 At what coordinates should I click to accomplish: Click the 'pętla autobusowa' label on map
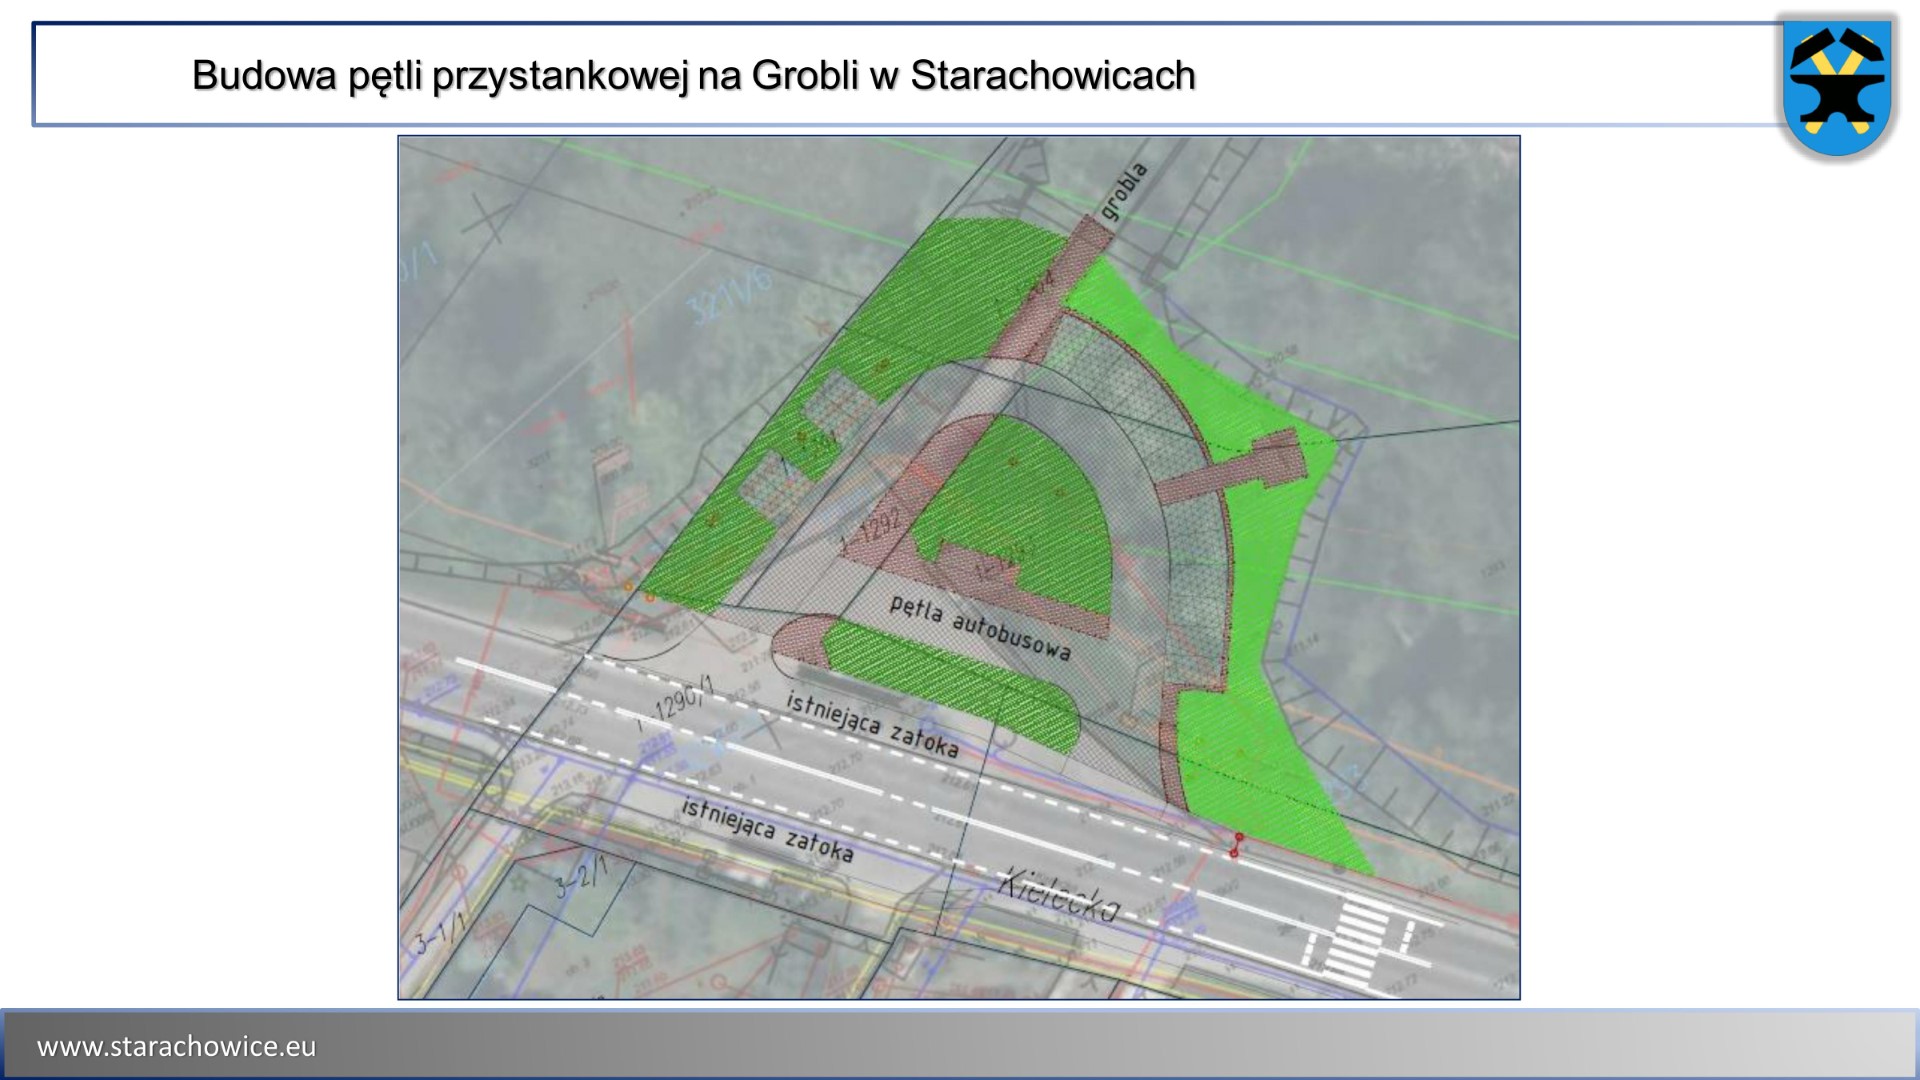pos(980,629)
